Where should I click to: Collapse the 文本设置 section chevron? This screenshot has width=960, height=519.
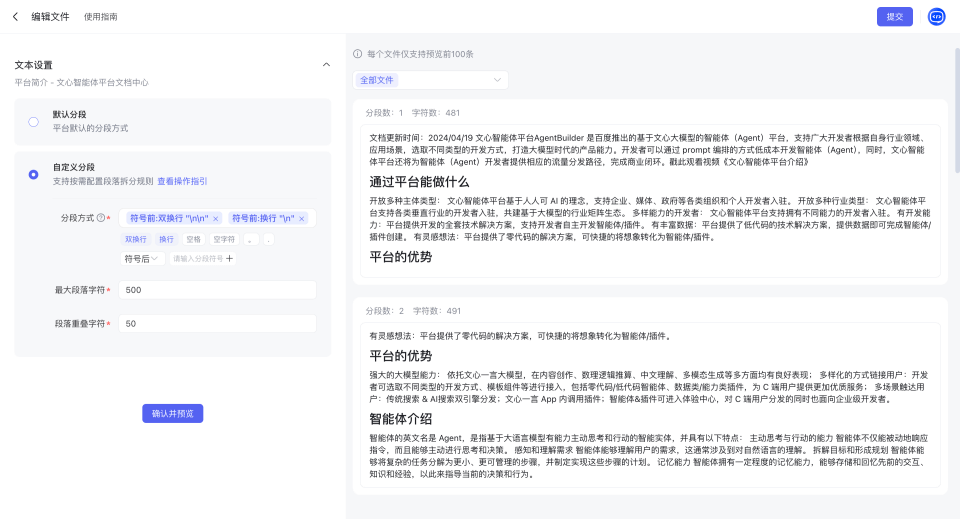click(x=326, y=64)
